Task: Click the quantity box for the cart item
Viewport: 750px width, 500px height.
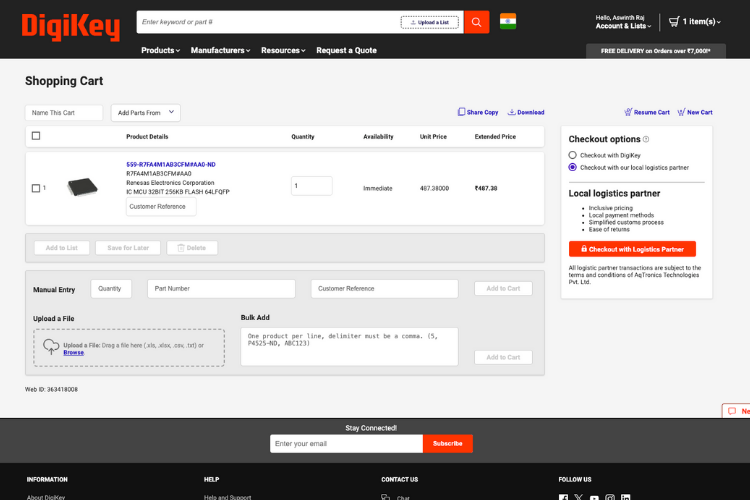Action: [x=311, y=186]
